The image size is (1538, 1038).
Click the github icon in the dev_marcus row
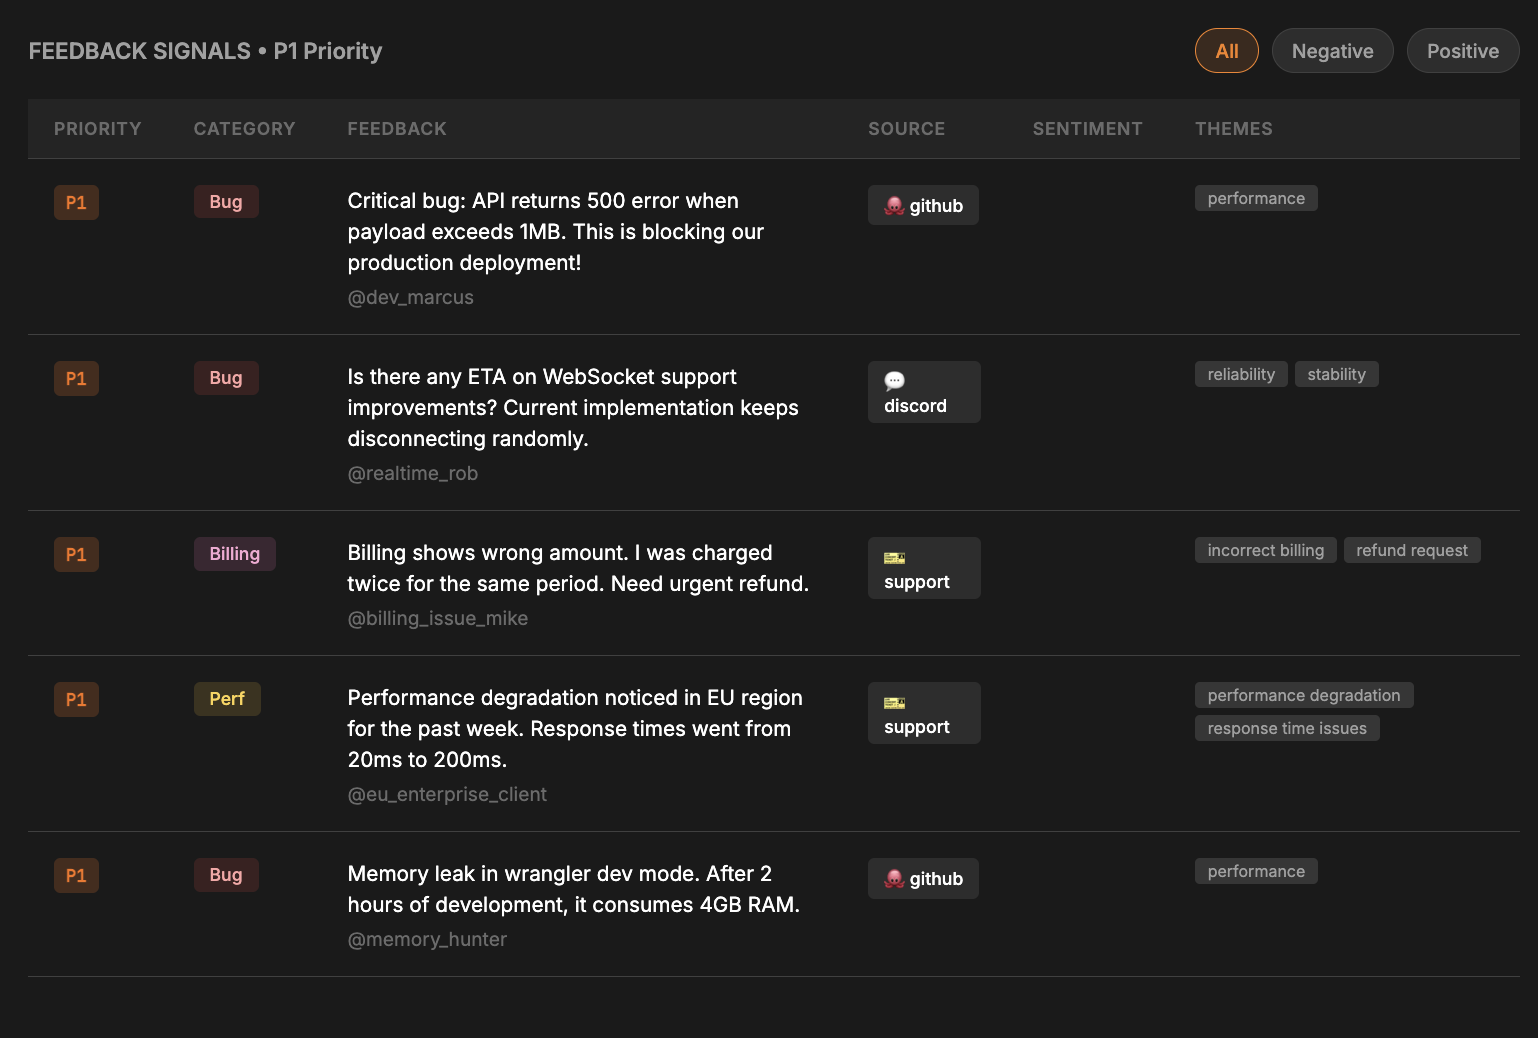point(894,206)
